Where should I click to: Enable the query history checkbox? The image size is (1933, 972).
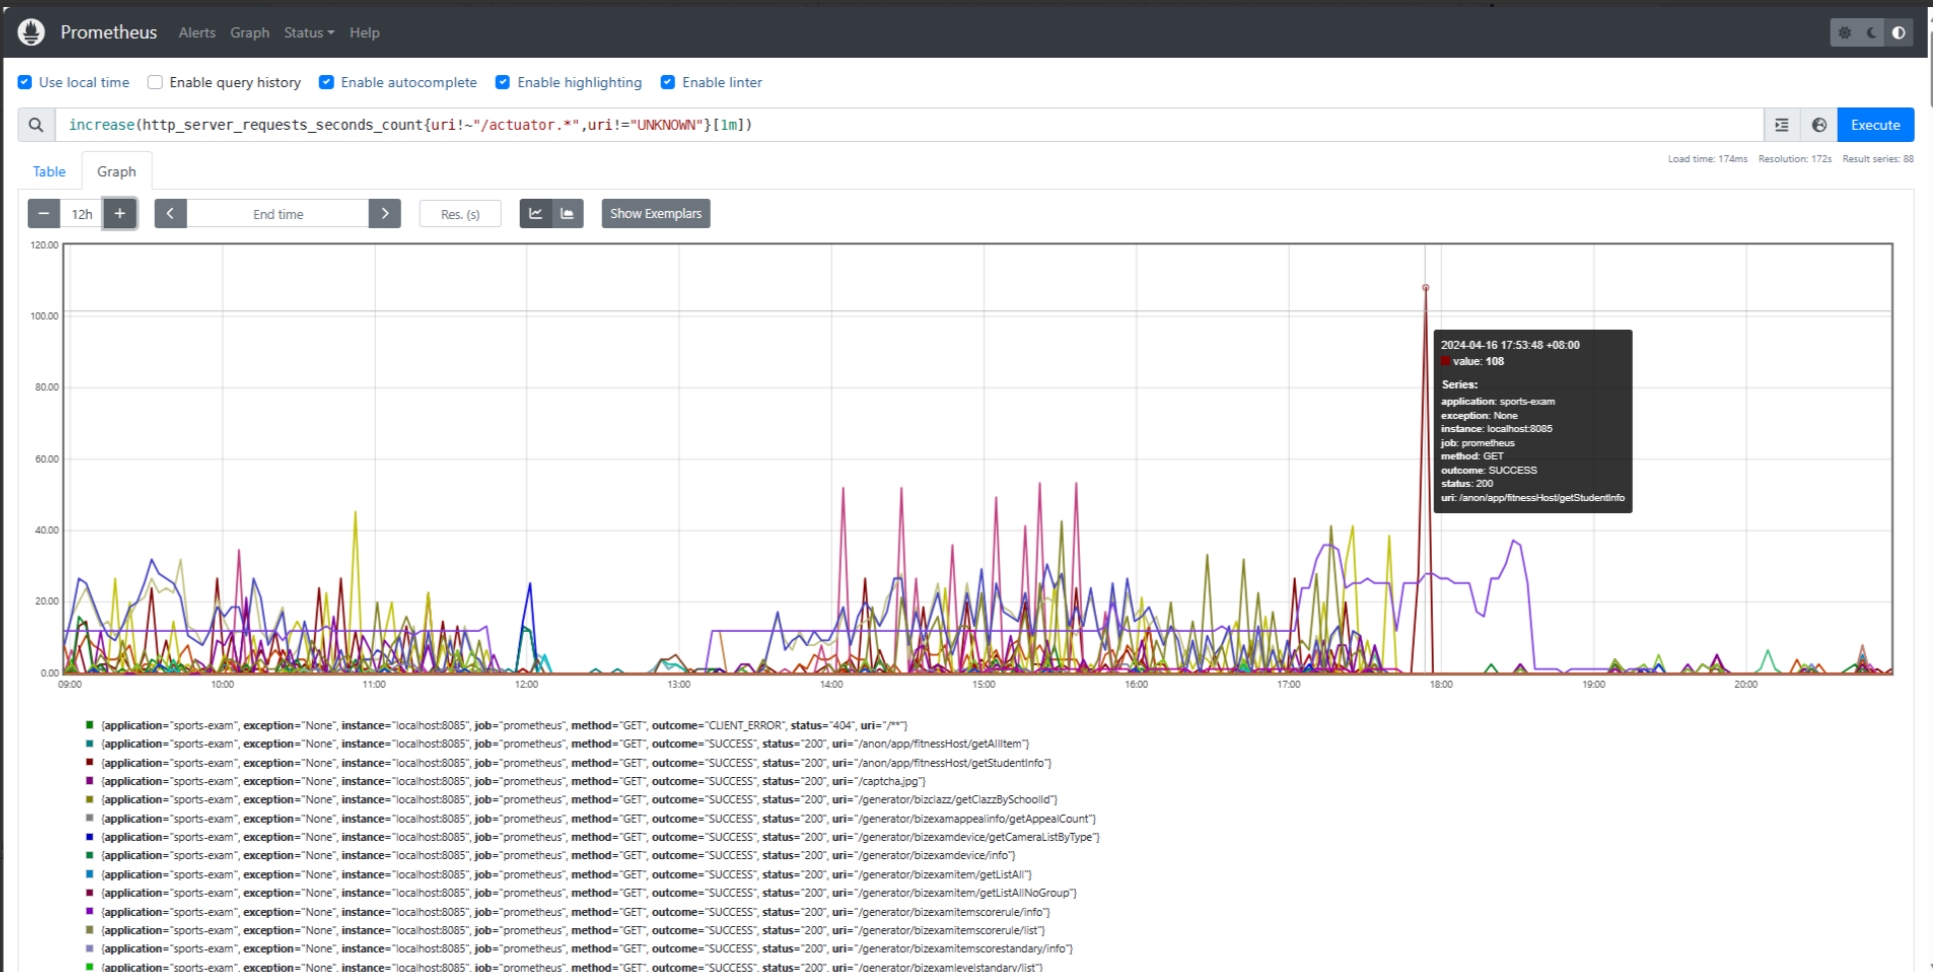coord(155,82)
